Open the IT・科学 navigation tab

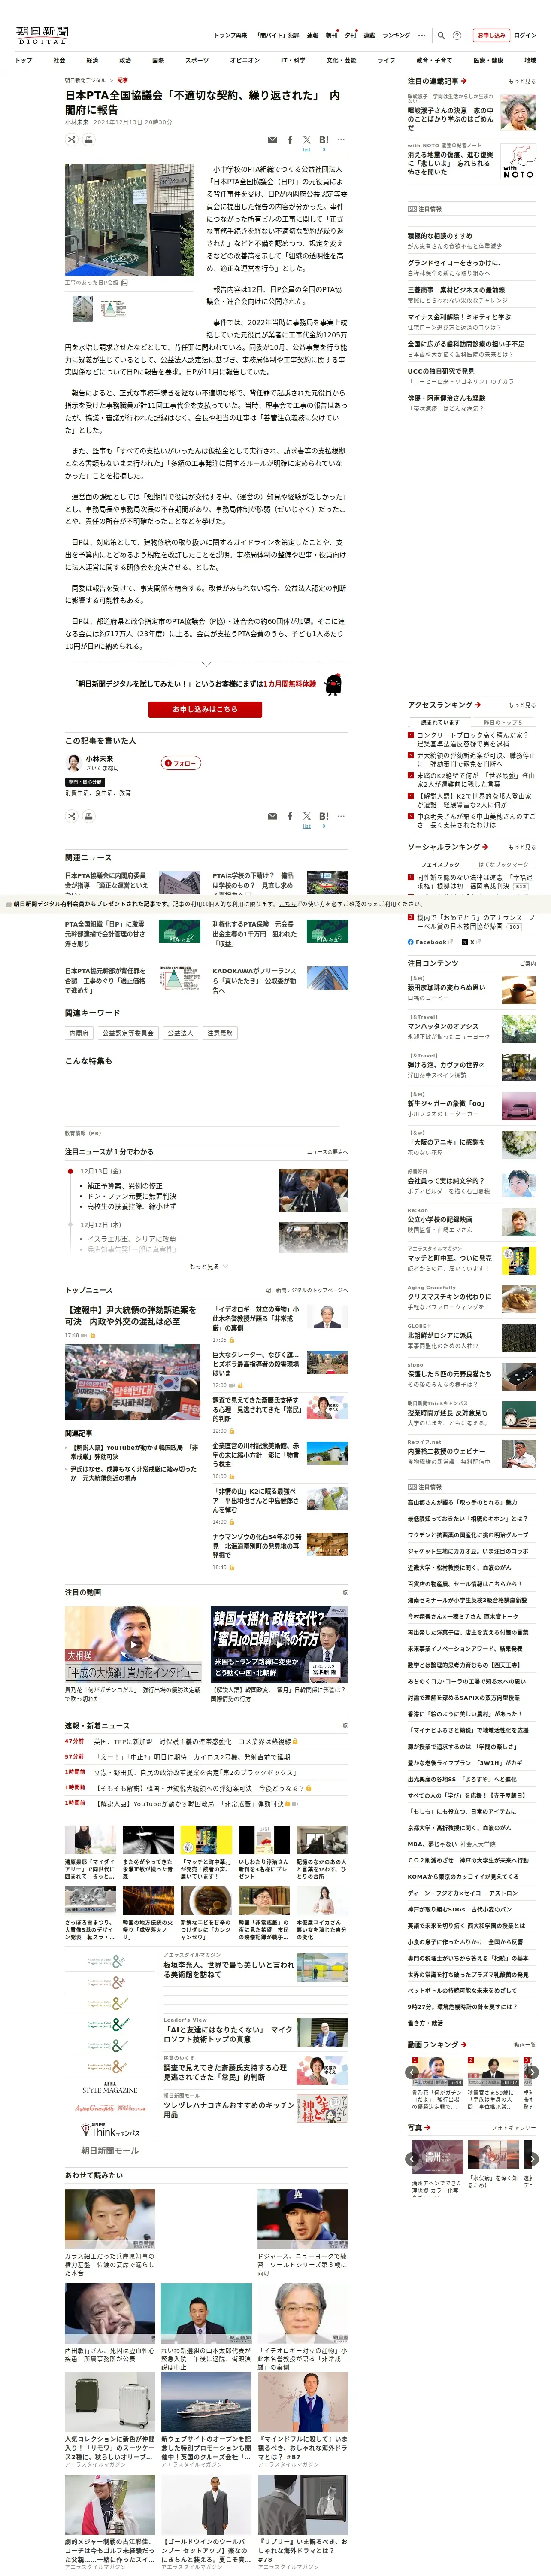(x=293, y=60)
